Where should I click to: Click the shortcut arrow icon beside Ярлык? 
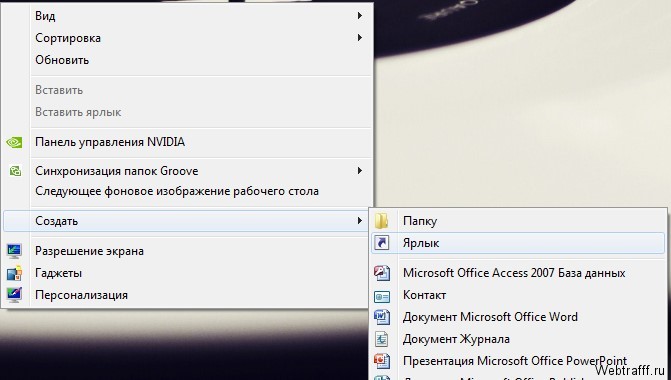pyautogui.click(x=382, y=243)
